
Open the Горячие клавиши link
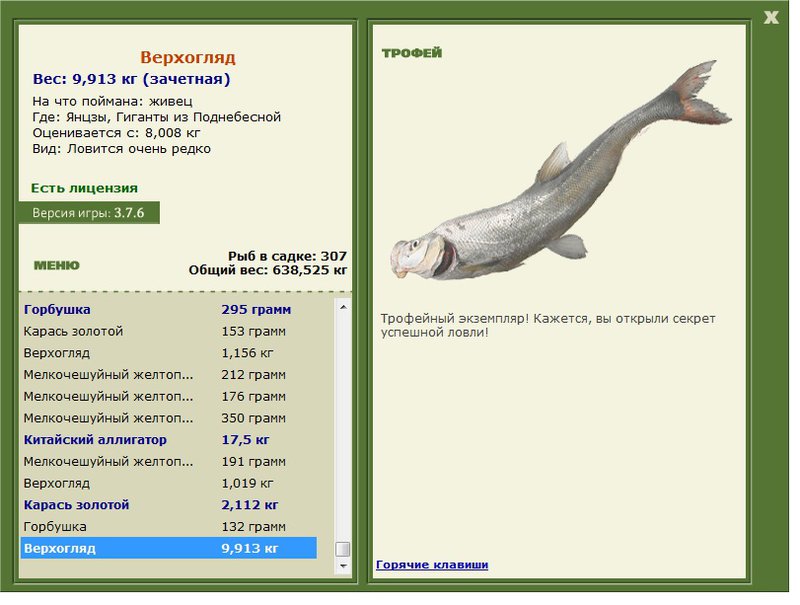click(x=432, y=565)
